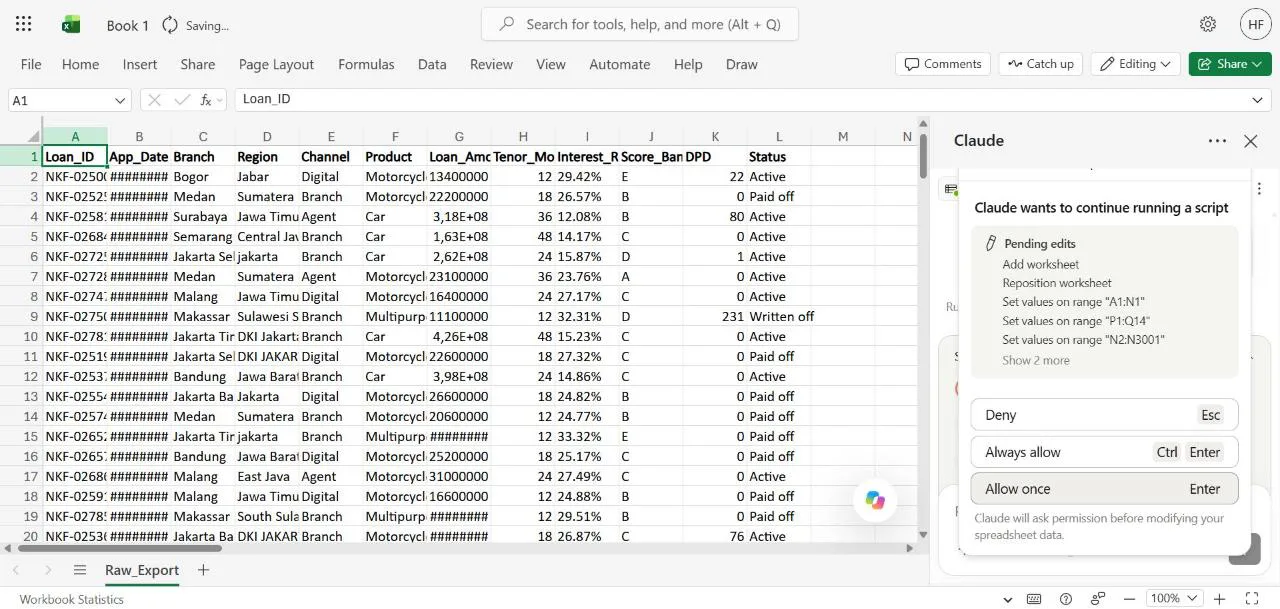Open the green Share dropdown
The width and height of the screenshot is (1280, 609).
click(1229, 64)
